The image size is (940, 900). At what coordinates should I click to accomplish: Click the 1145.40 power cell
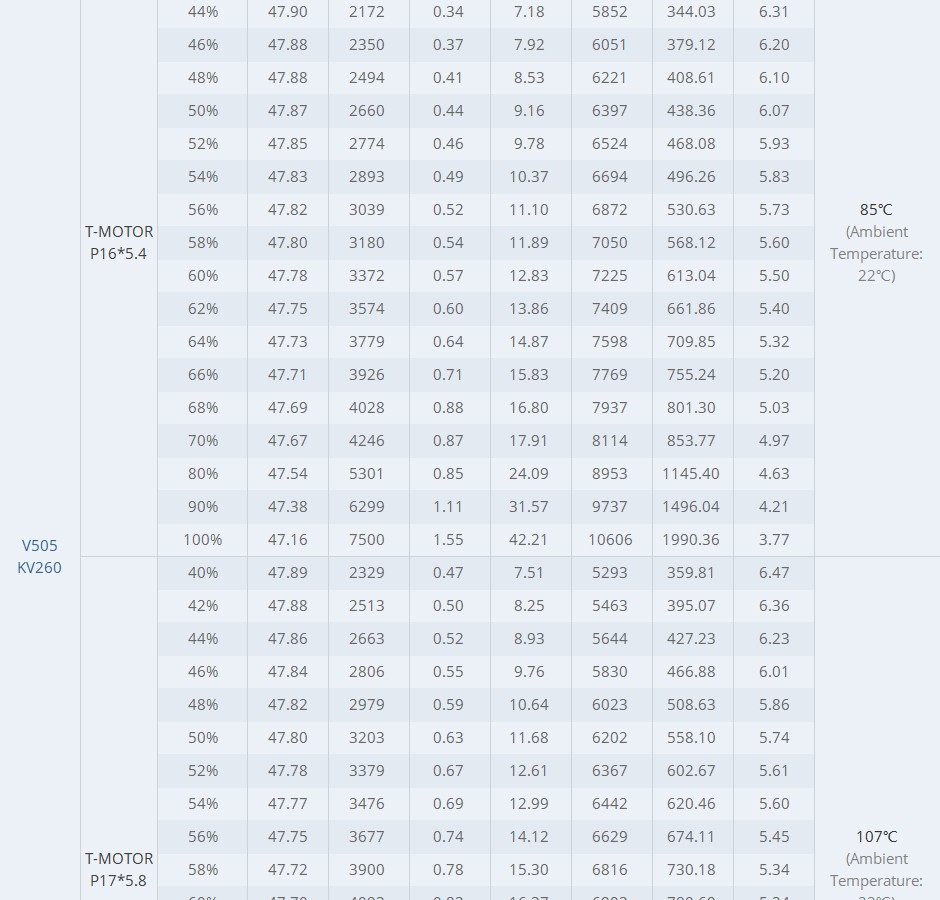[691, 474]
